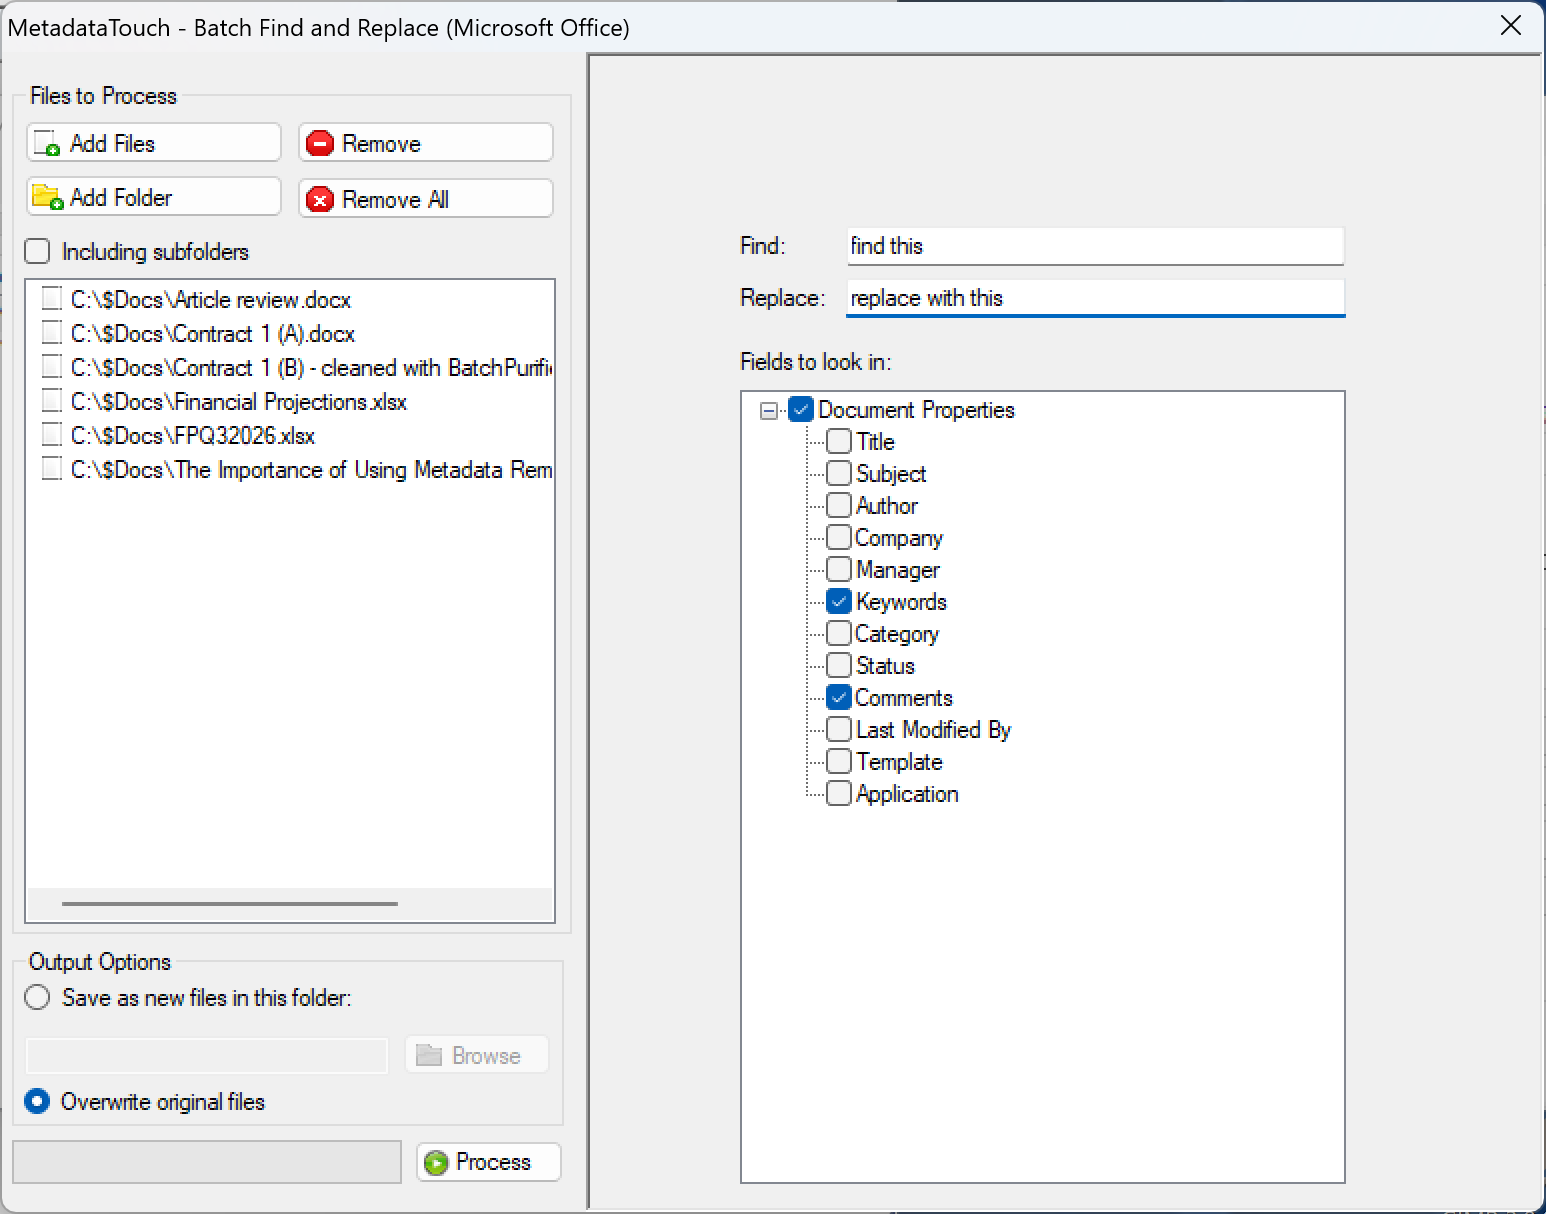The image size is (1546, 1214).
Task: Tick the Application field checkbox
Action: [x=839, y=793]
